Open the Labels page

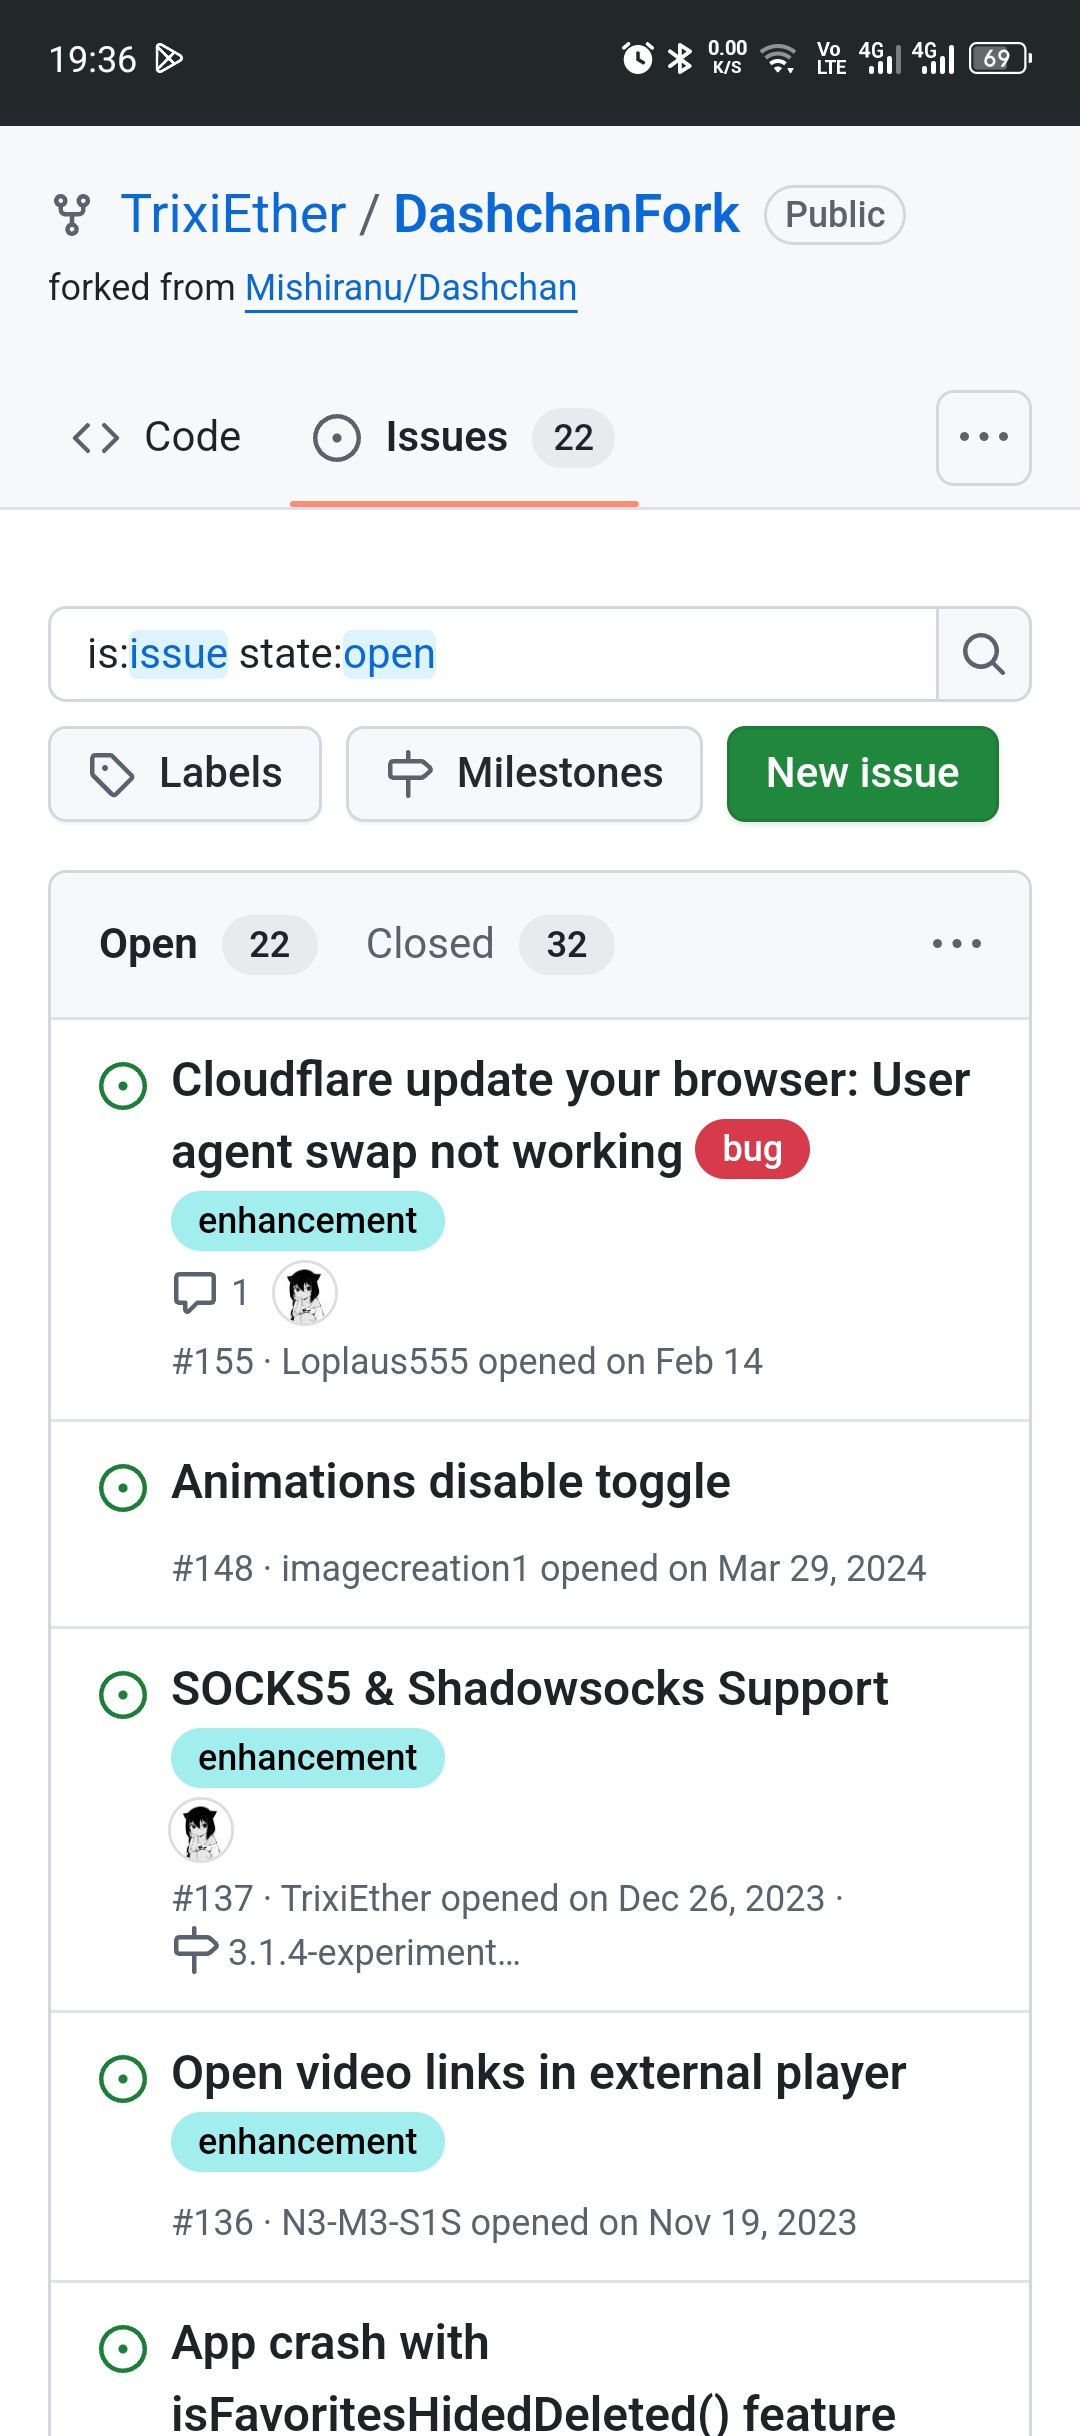[x=185, y=774]
